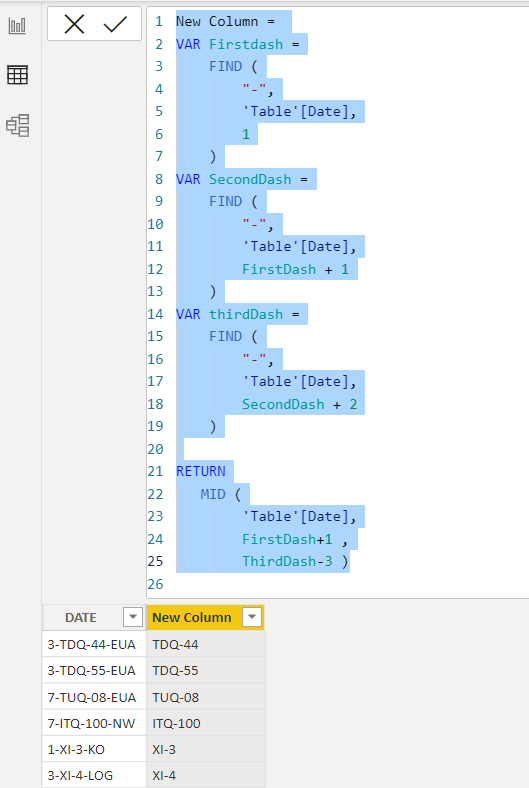This screenshot has width=529, height=788.
Task: Place cursor on 'New Column =' line
Action: pos(225,22)
